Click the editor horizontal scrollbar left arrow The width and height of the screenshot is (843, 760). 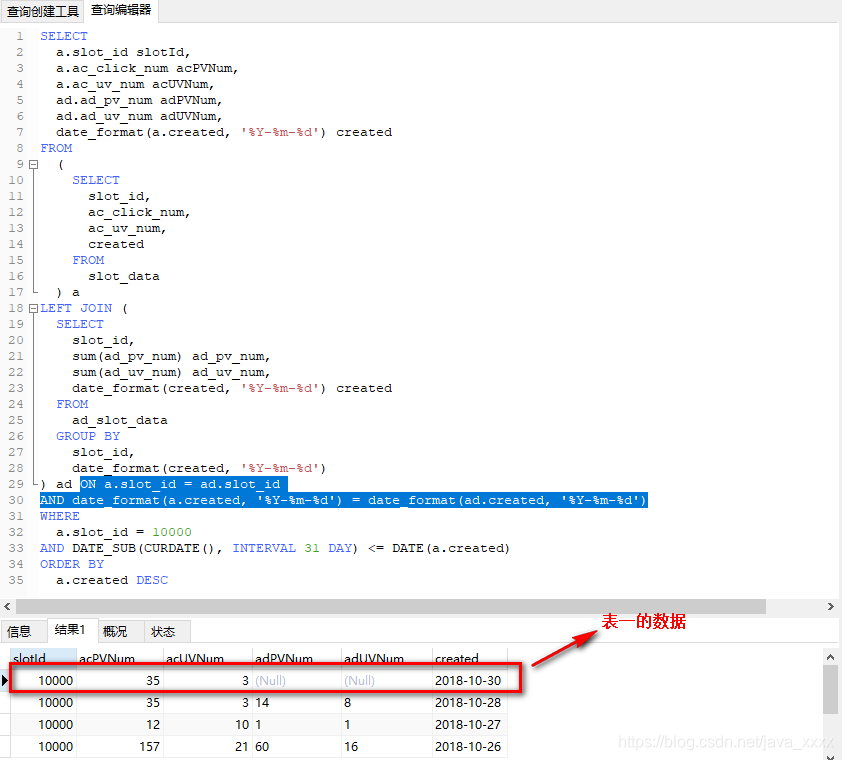7,607
